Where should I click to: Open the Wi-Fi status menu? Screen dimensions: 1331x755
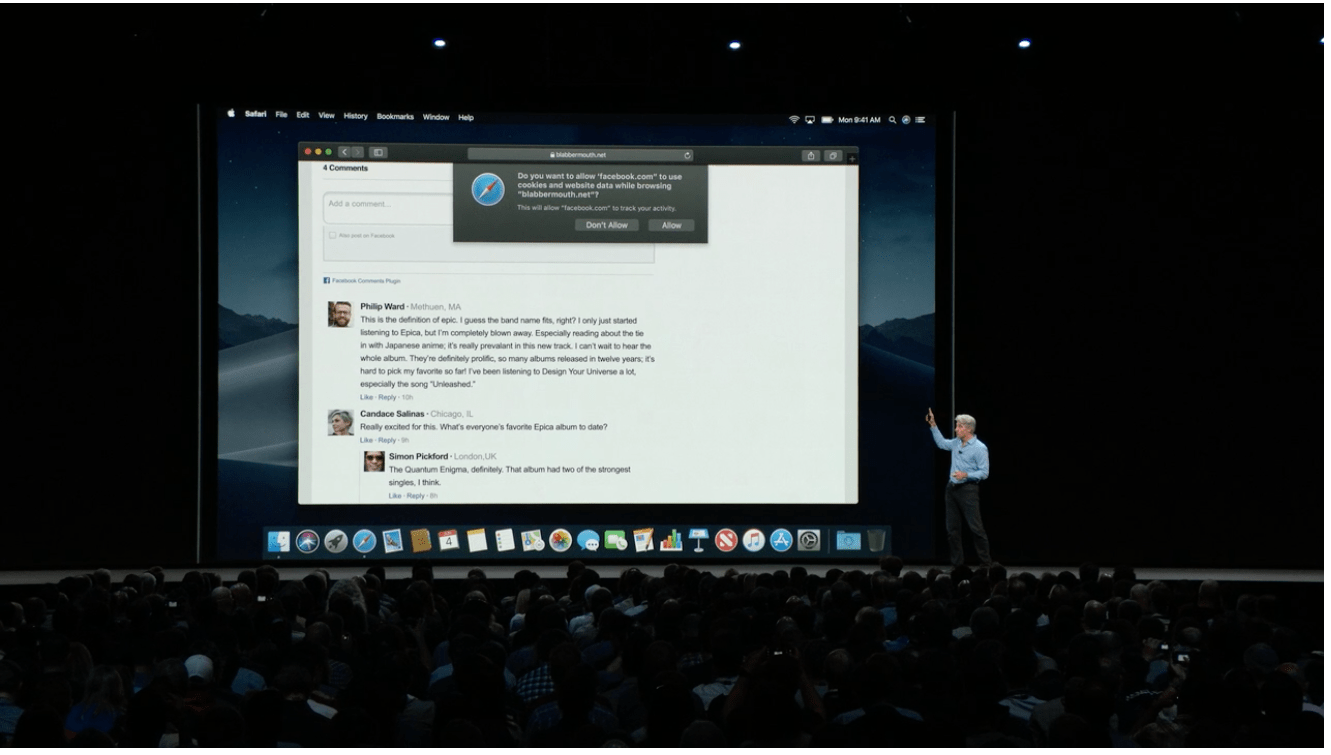794,118
